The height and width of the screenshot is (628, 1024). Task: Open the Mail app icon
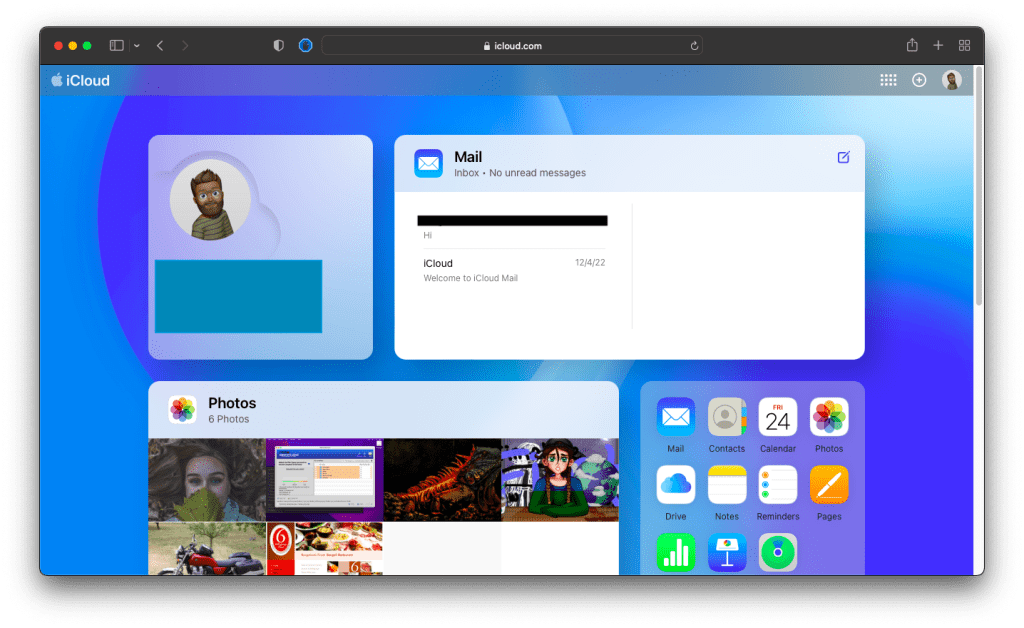coord(675,417)
